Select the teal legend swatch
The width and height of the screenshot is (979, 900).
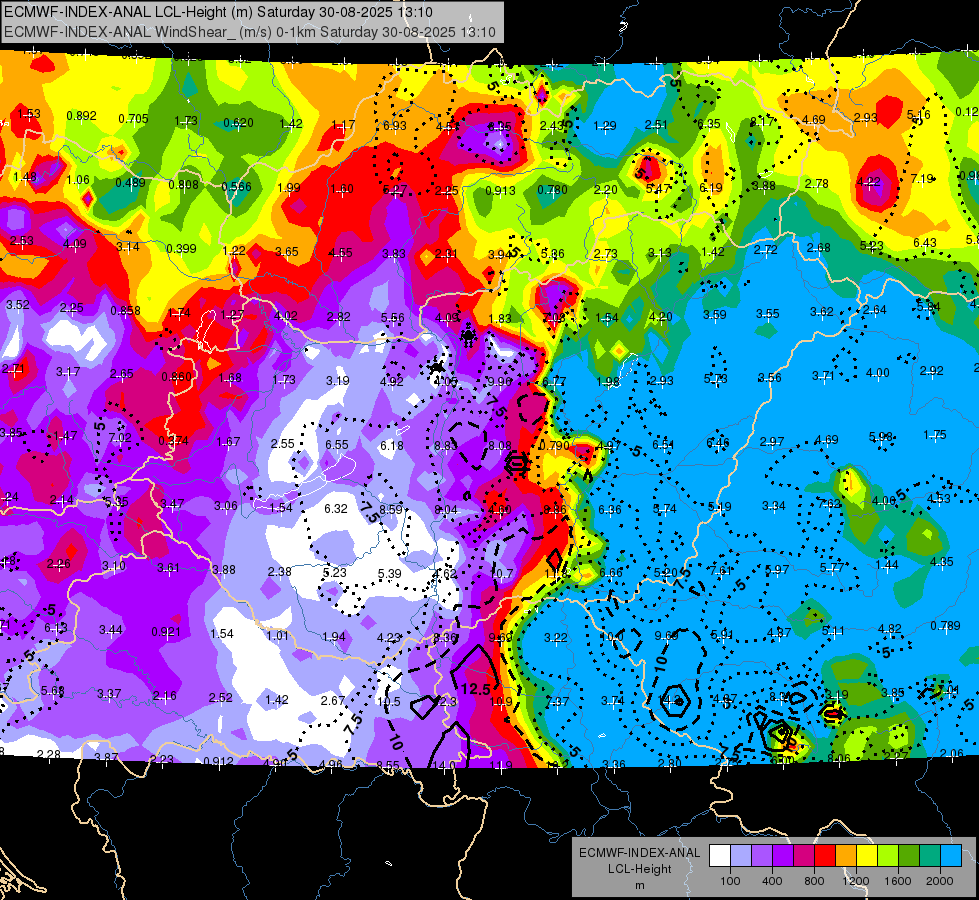point(929,856)
